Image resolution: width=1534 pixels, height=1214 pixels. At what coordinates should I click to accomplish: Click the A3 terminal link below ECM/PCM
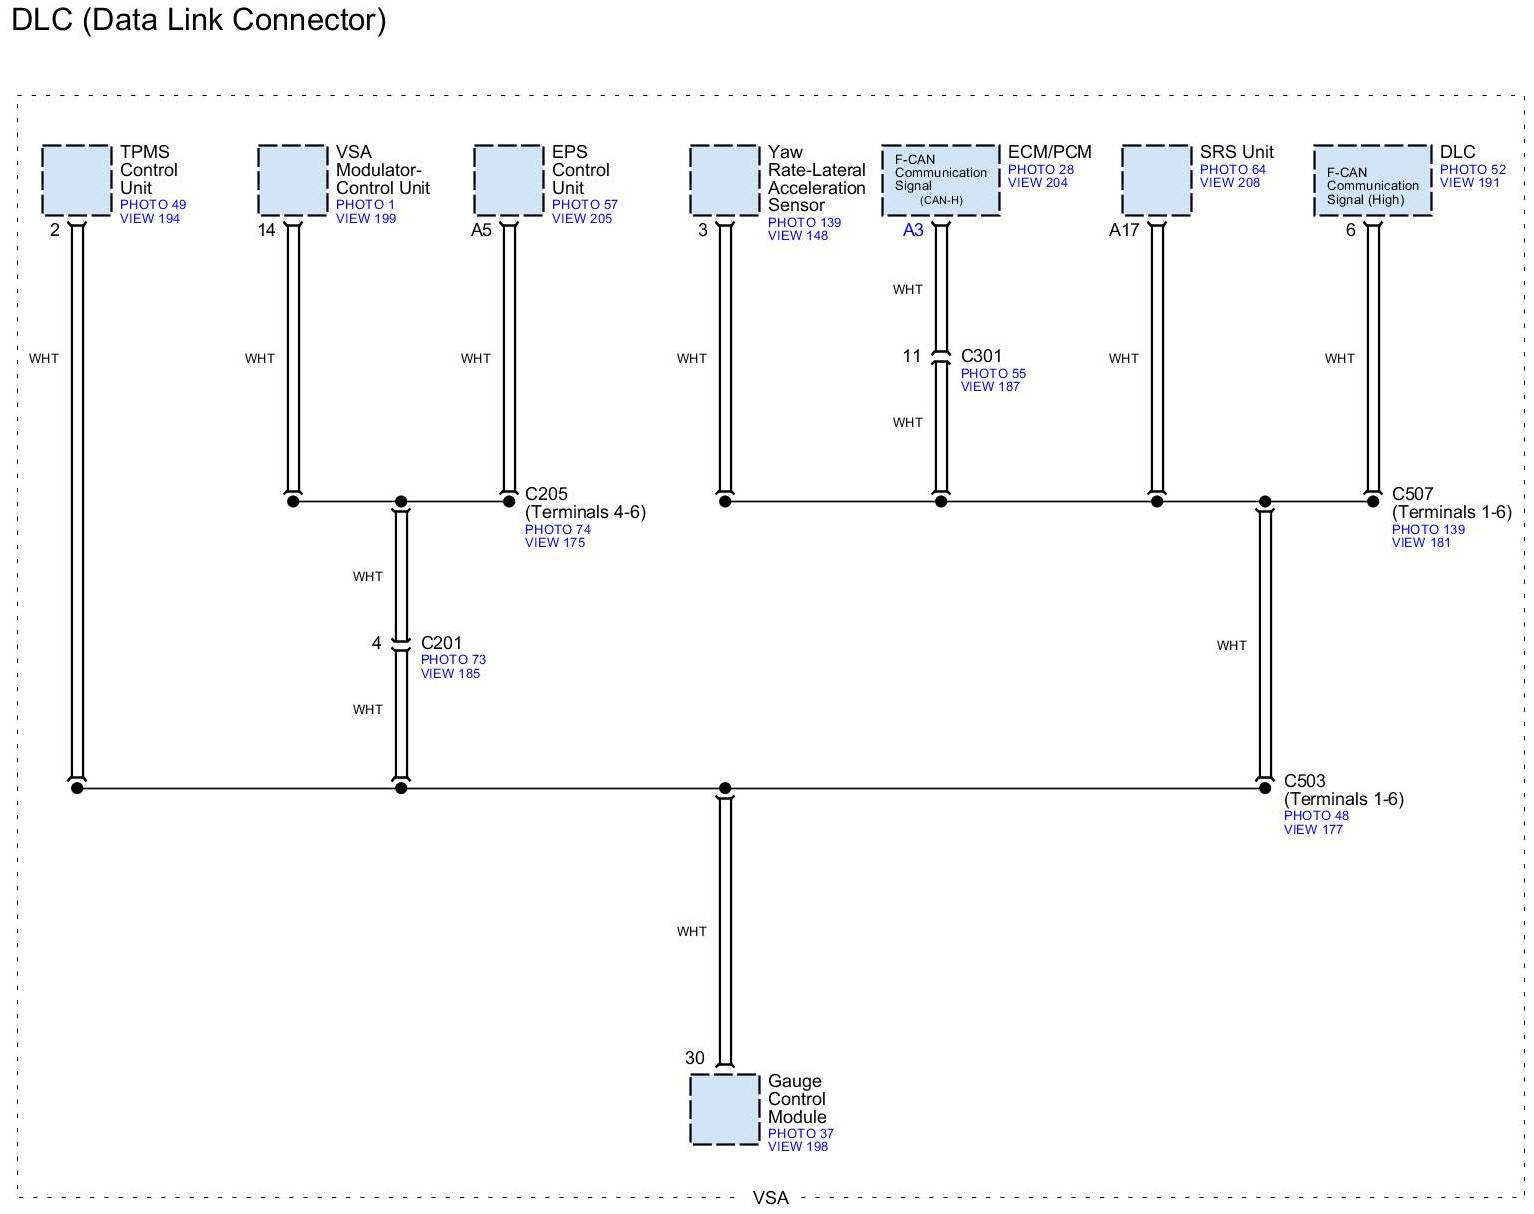coord(913,230)
